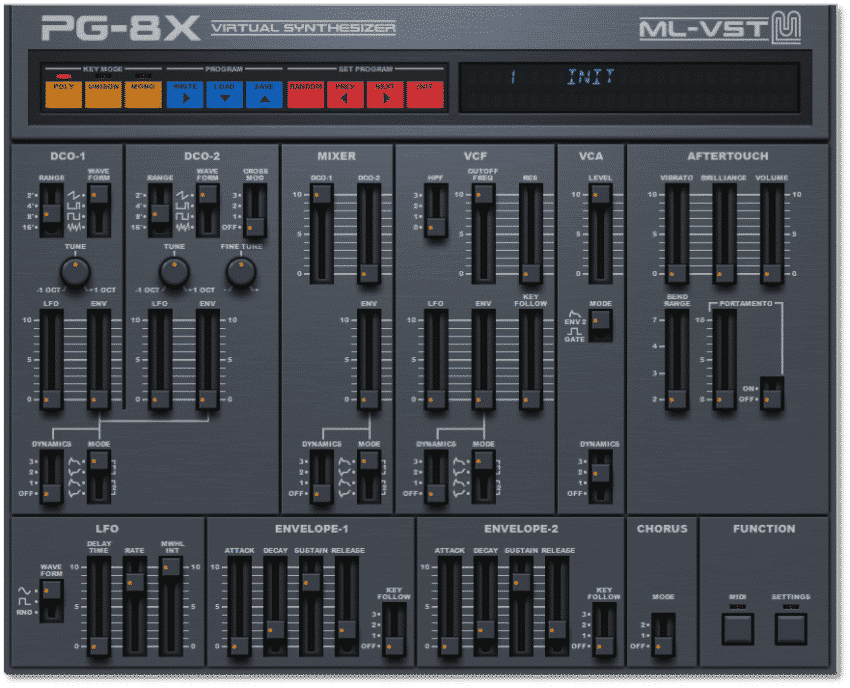Hit the red RANDOM button

(x=306, y=93)
